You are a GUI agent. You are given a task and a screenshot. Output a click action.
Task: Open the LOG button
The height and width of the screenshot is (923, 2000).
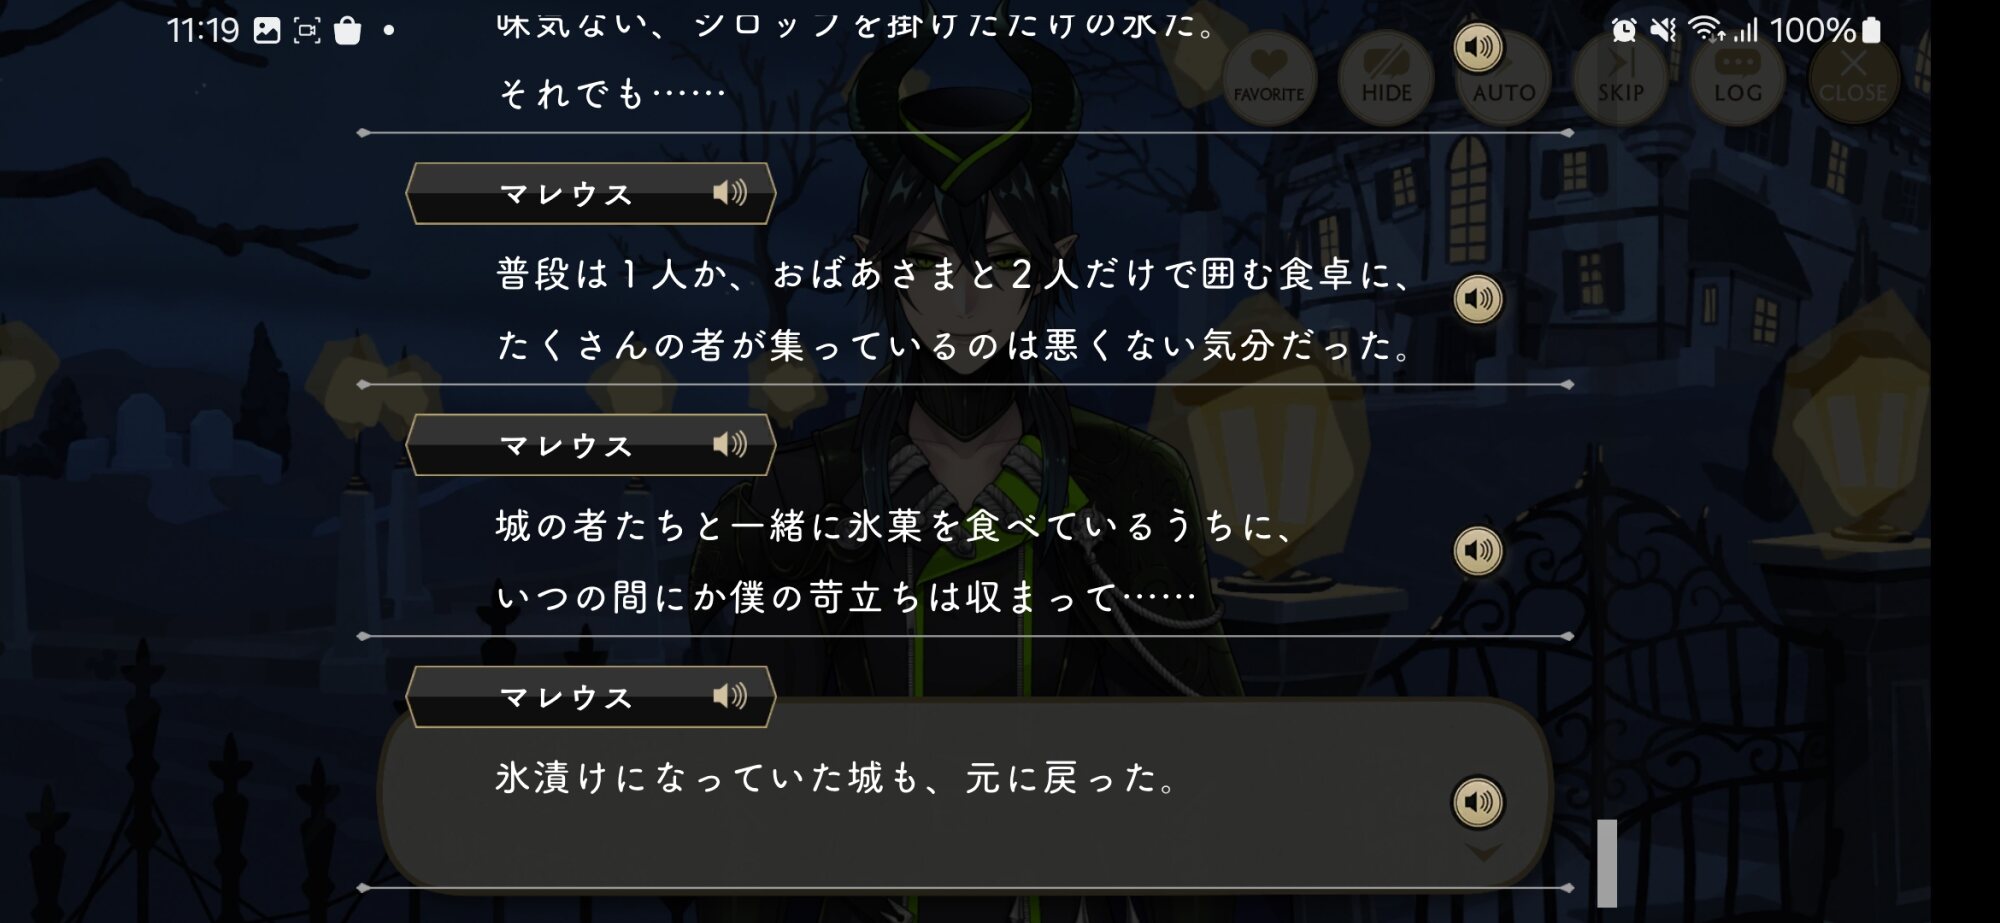(1737, 78)
